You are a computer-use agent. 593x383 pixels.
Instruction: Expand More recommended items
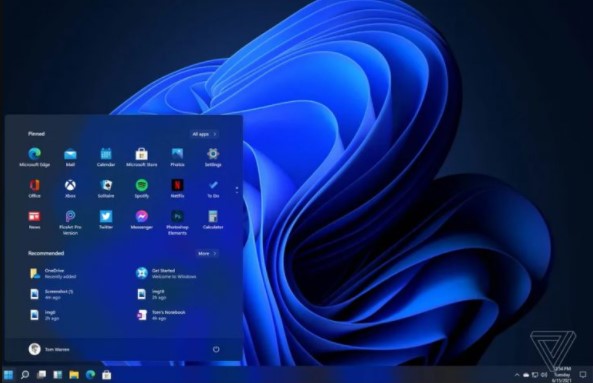coord(207,253)
